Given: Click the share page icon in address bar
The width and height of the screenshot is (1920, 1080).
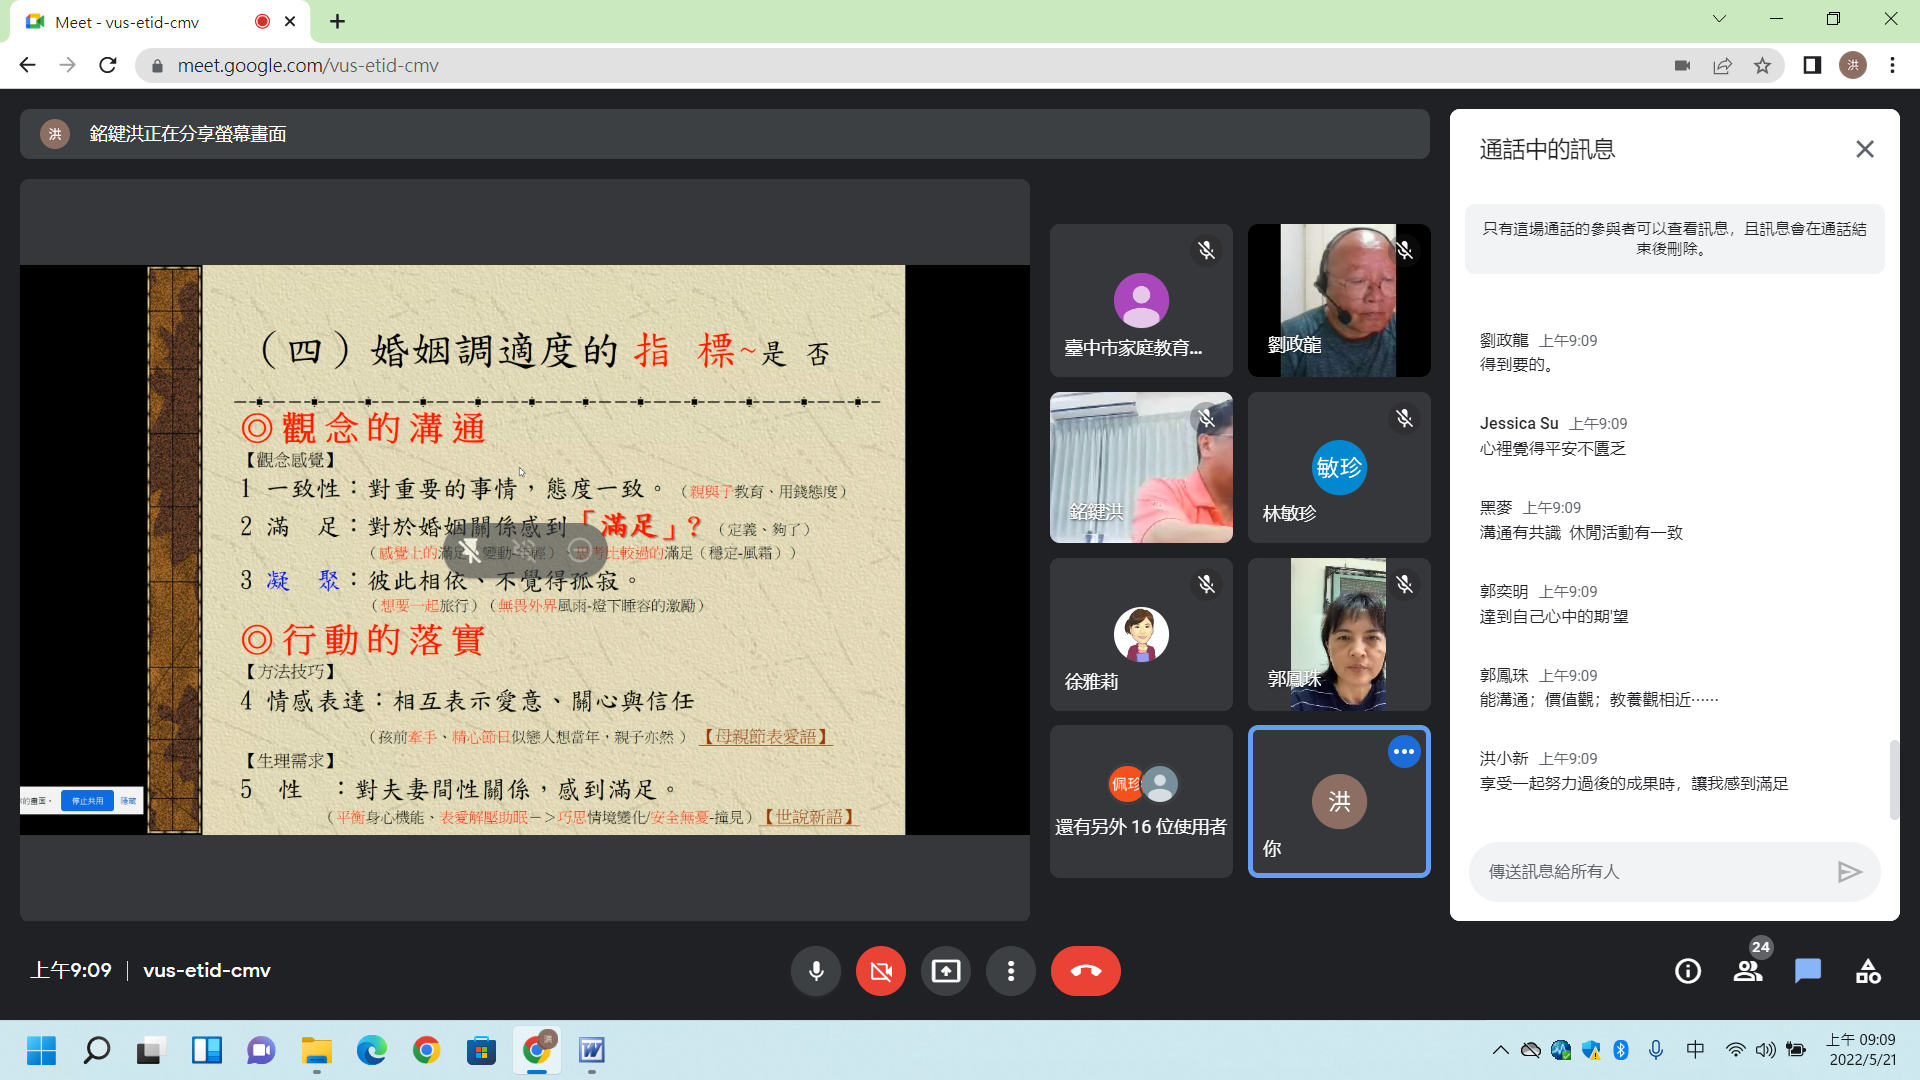Looking at the screenshot, I should (x=1722, y=65).
